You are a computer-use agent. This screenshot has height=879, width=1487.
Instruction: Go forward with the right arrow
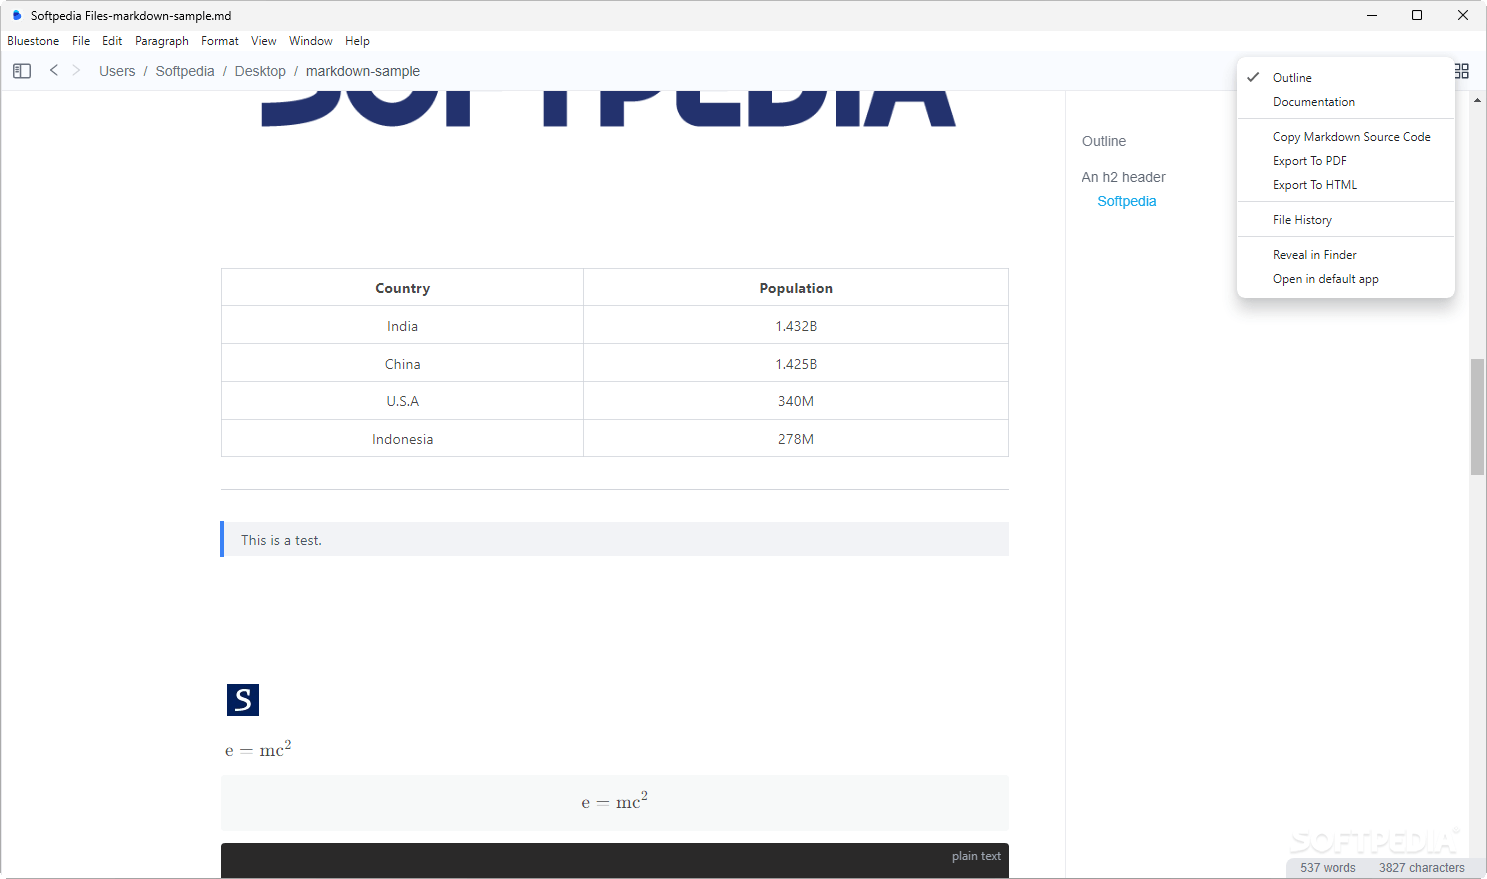pyautogui.click(x=76, y=70)
